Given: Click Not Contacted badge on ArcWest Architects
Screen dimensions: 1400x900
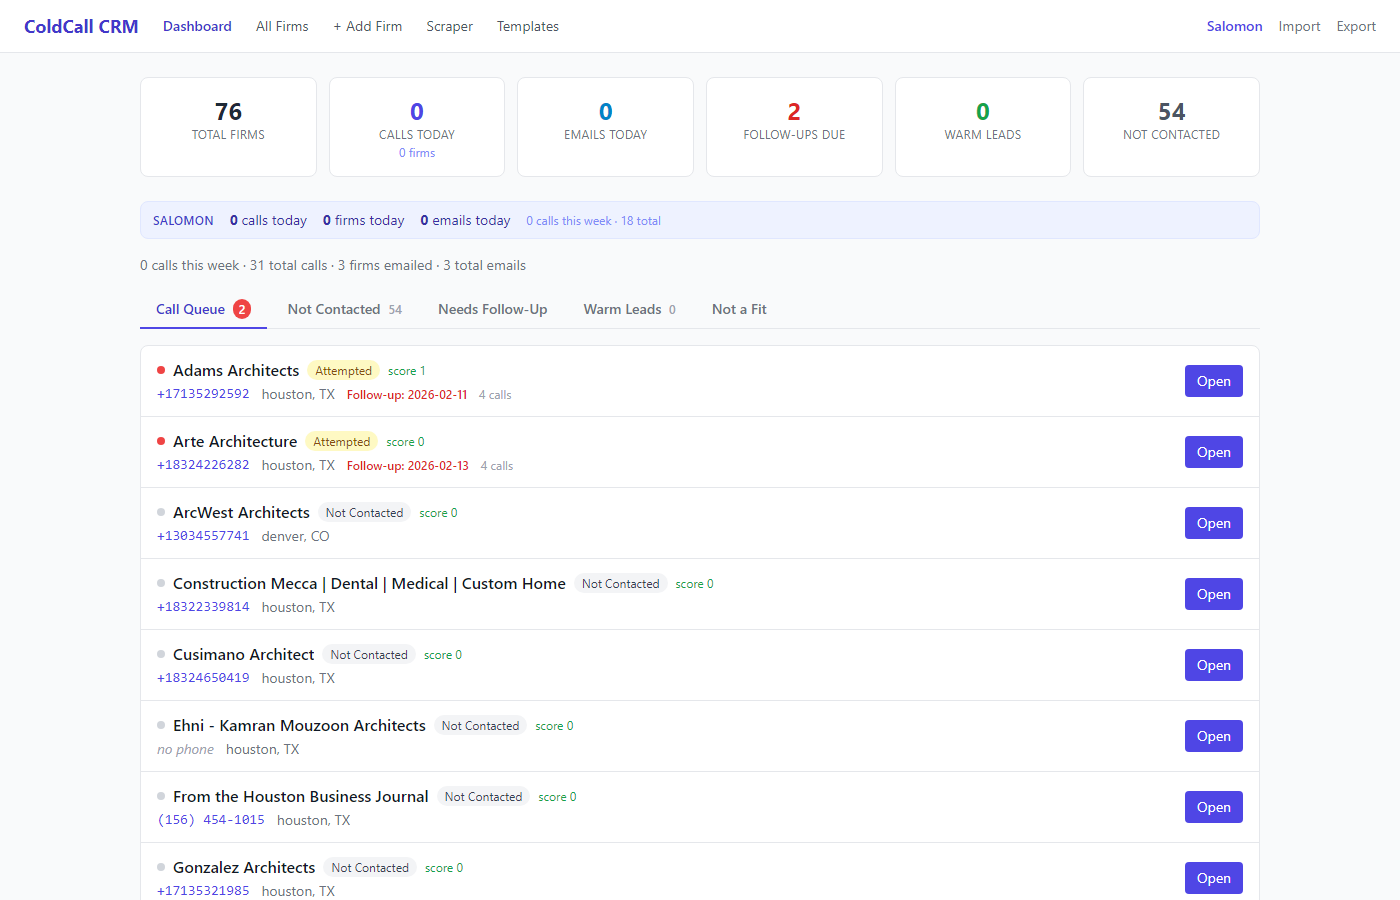Looking at the screenshot, I should (x=364, y=513).
